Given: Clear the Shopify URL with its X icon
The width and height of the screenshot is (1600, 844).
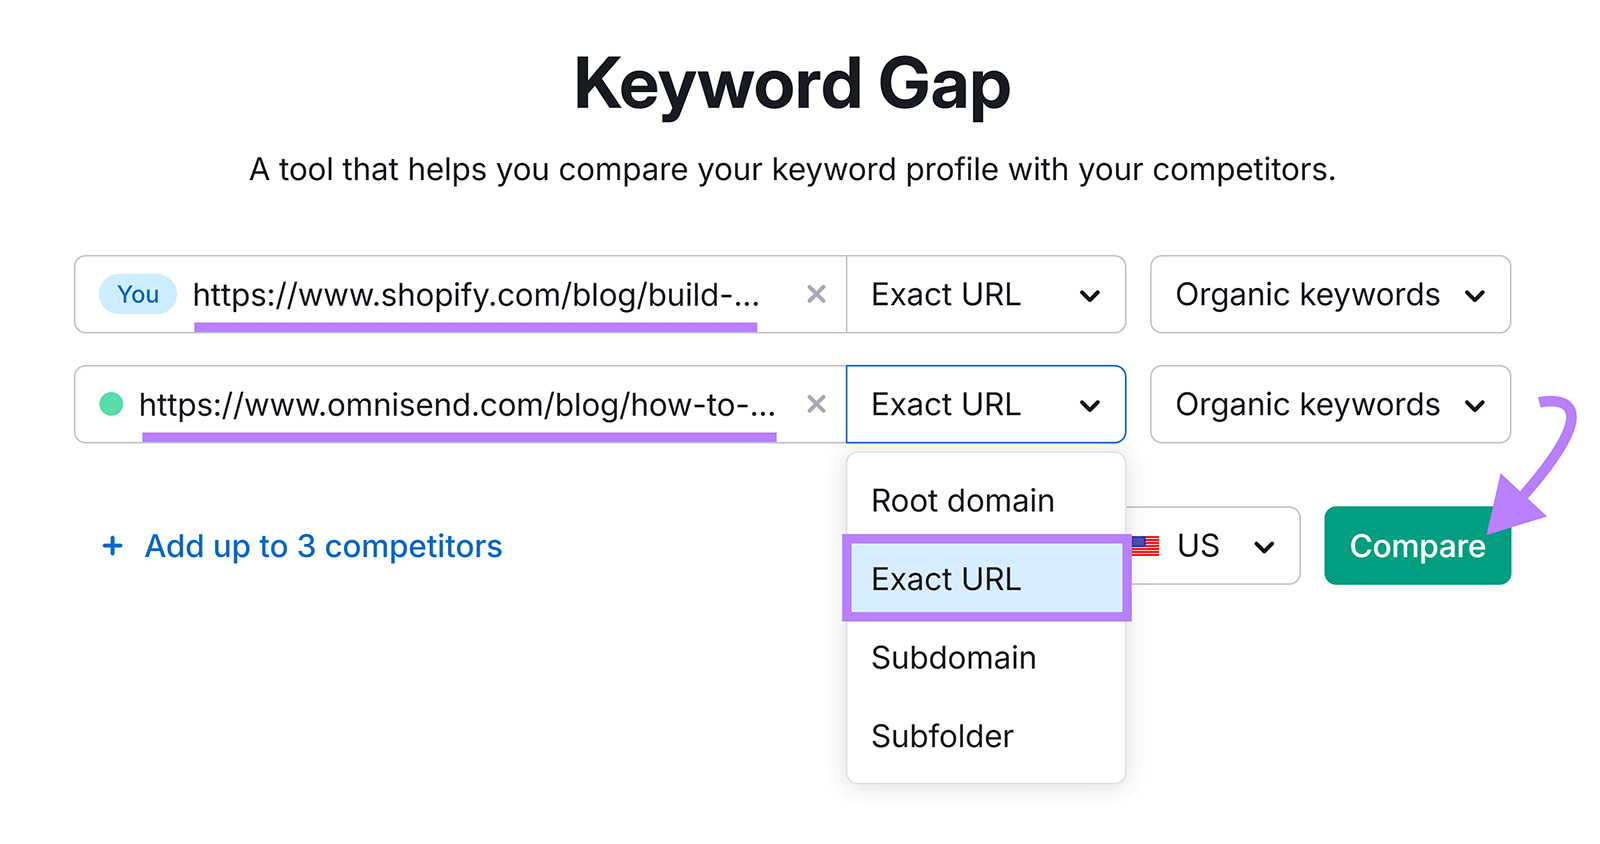Looking at the screenshot, I should pos(816,294).
